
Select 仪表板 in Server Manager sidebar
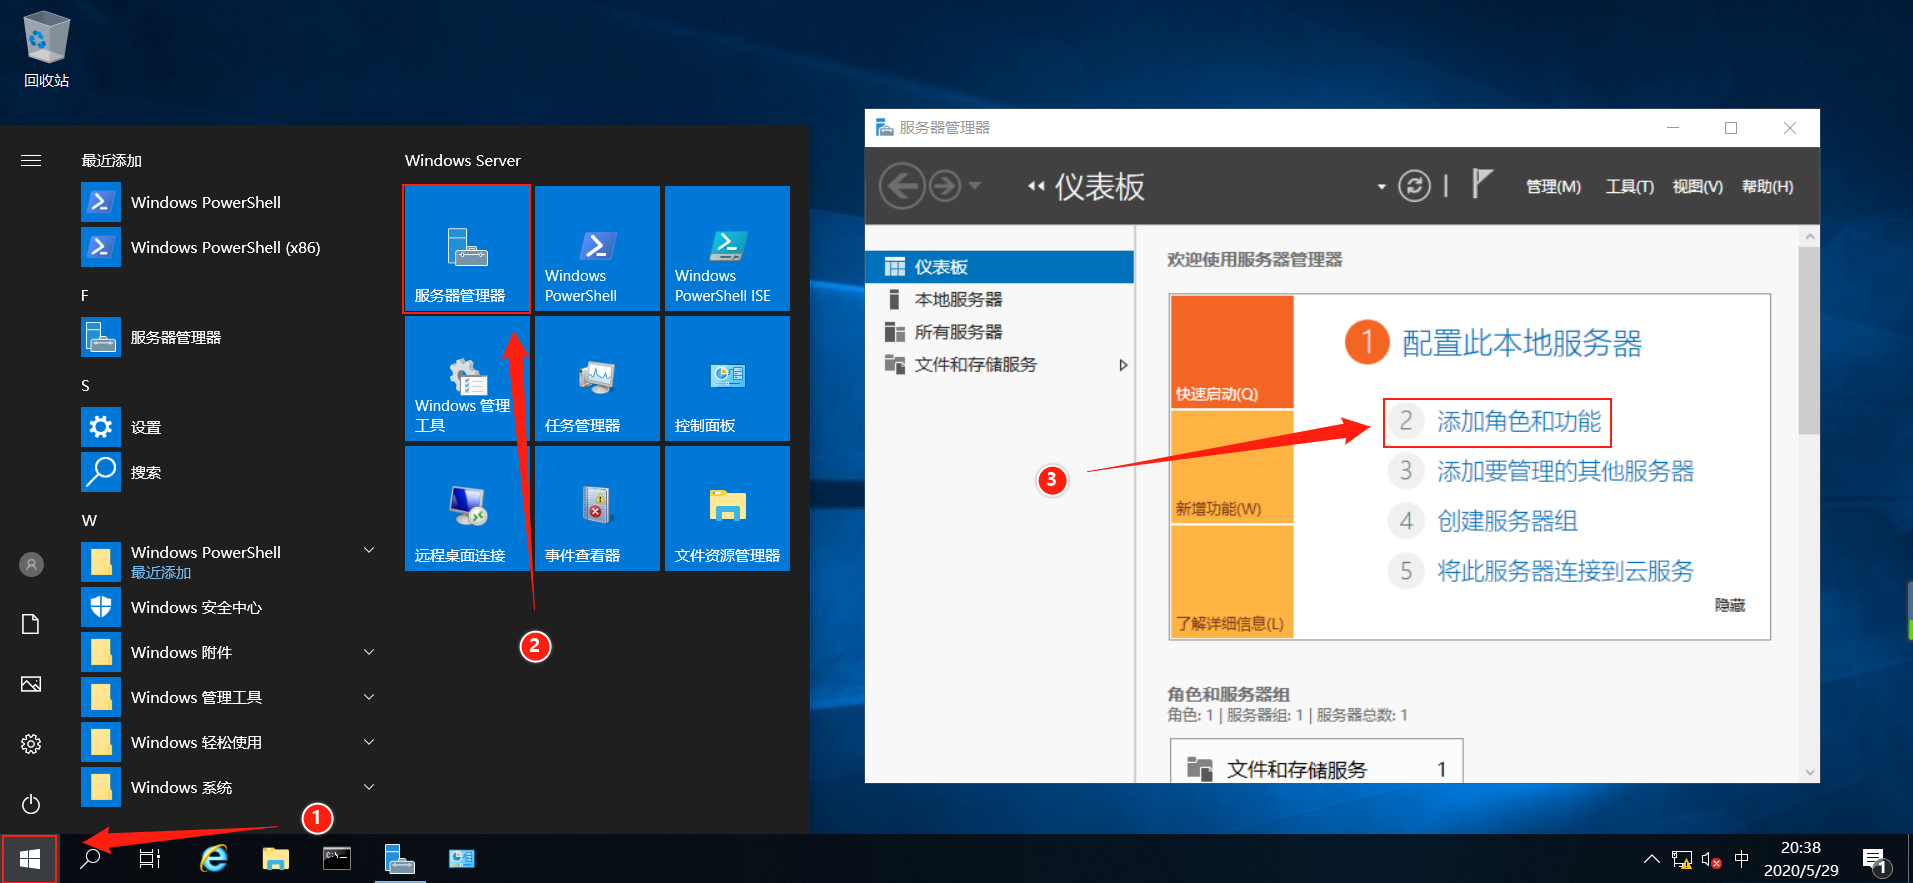[x=999, y=267]
